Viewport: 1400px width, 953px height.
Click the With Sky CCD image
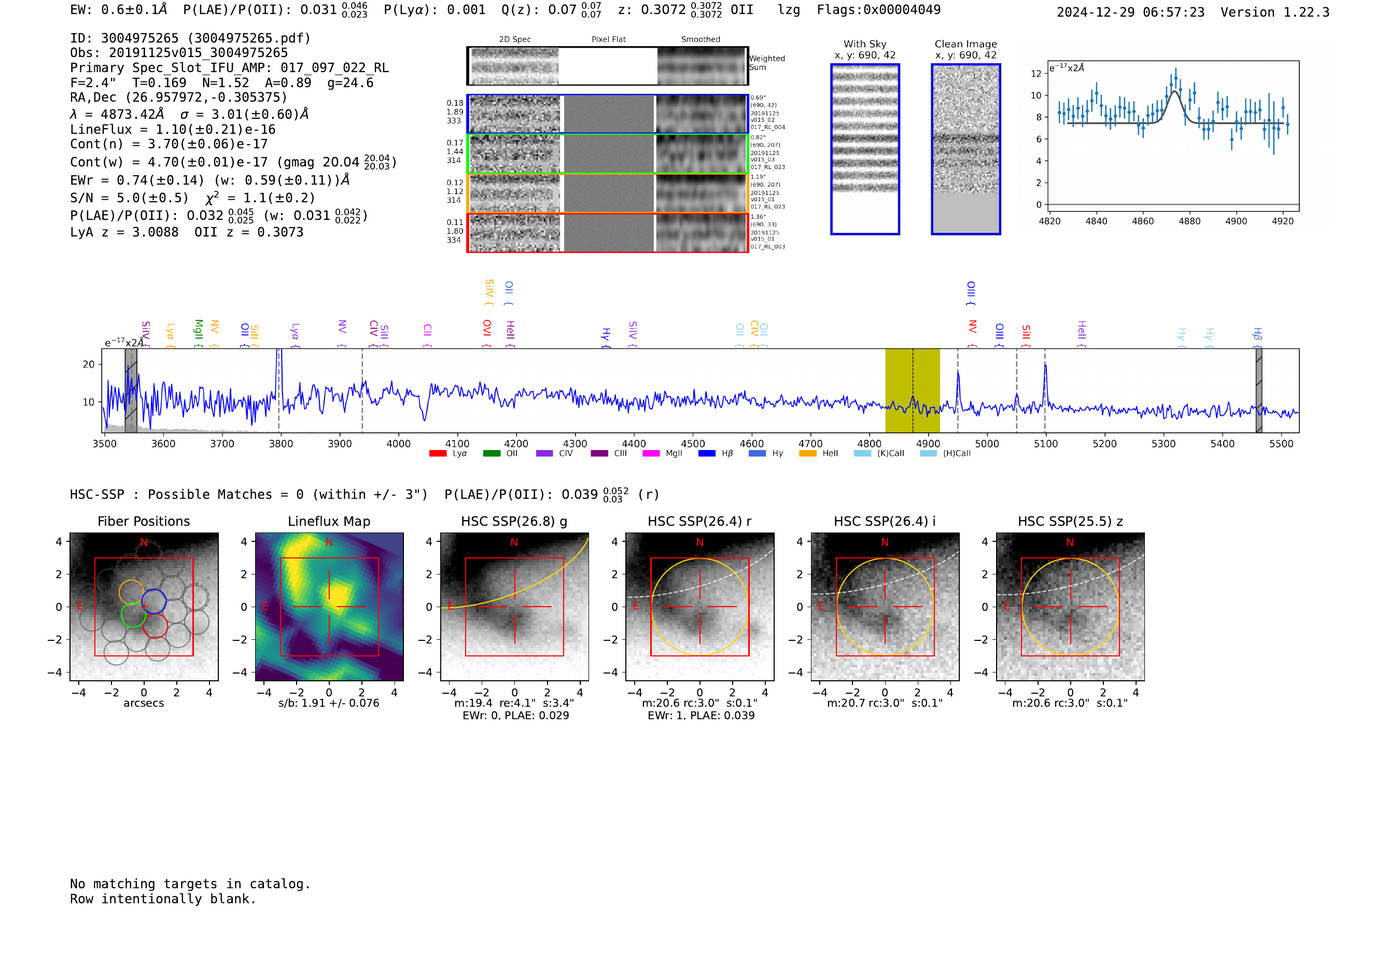865,149
